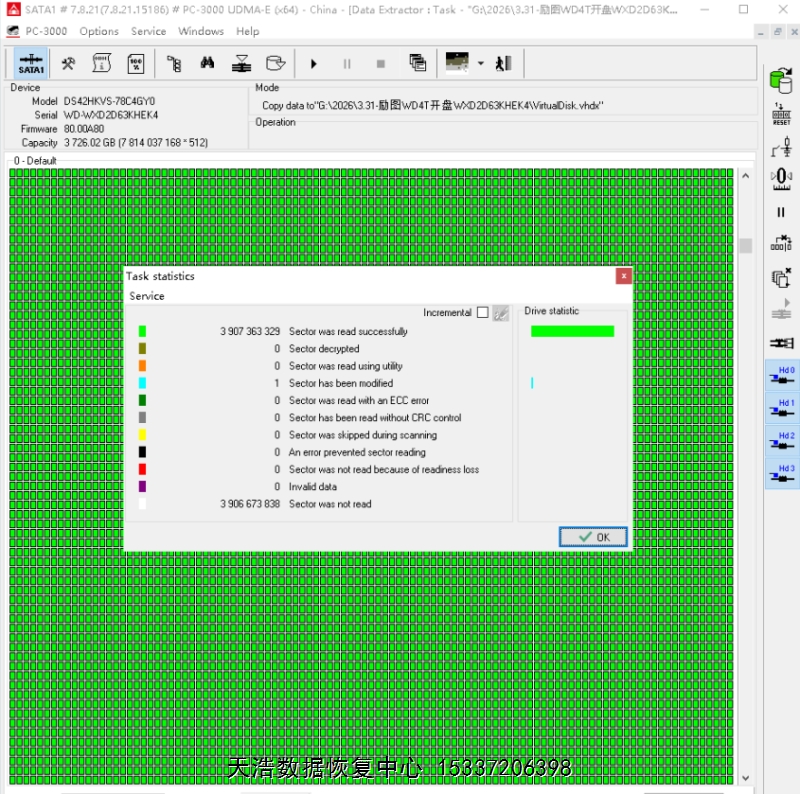Open the Options menu
The width and height of the screenshot is (800, 794).
click(99, 31)
